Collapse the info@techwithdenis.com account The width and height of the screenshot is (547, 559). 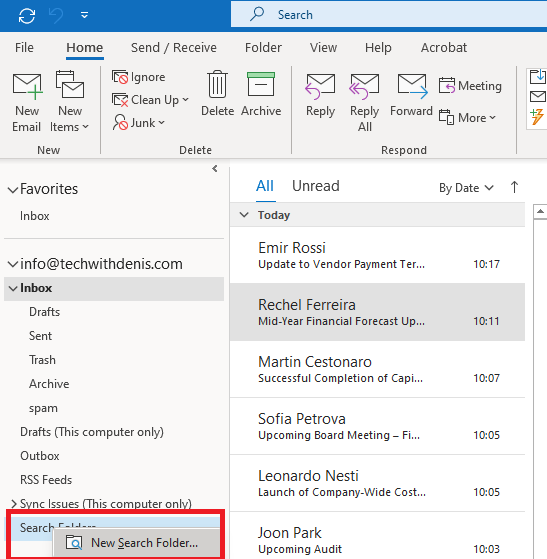tap(13, 265)
